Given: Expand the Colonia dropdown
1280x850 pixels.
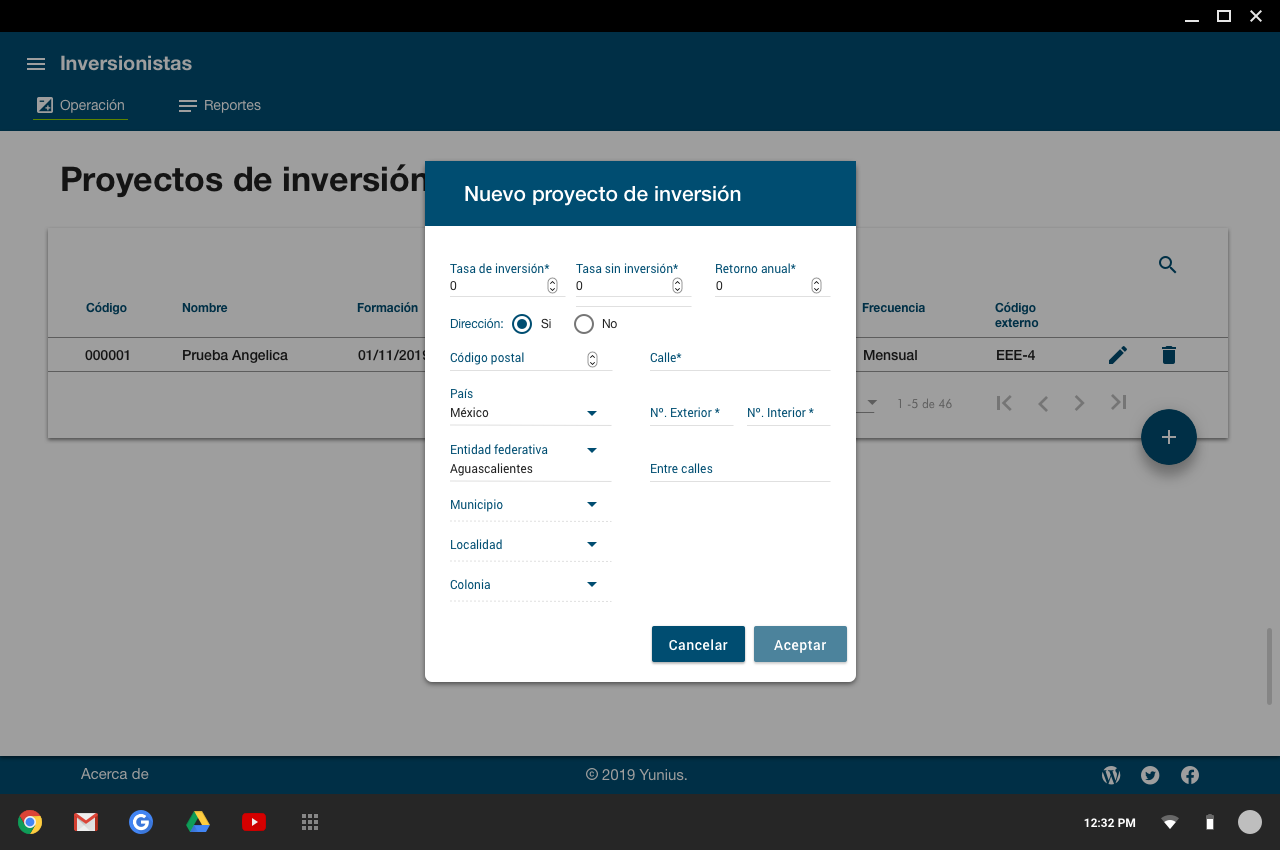Looking at the screenshot, I should click(591, 585).
